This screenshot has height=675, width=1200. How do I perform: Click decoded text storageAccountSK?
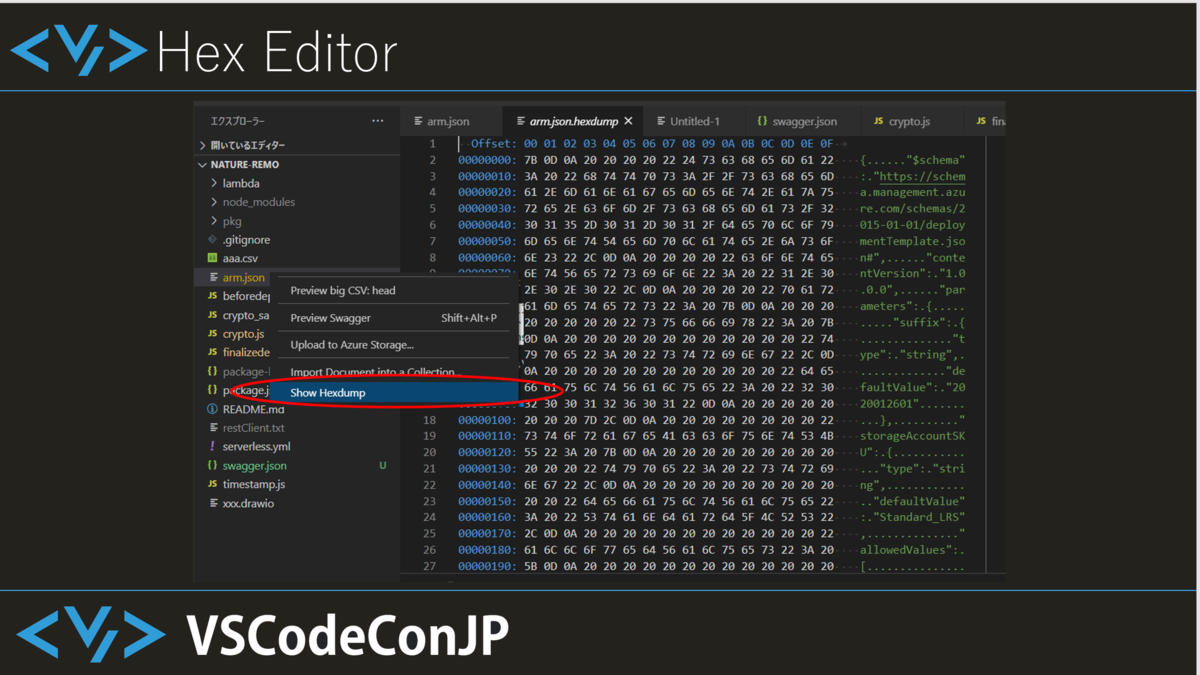(913, 436)
